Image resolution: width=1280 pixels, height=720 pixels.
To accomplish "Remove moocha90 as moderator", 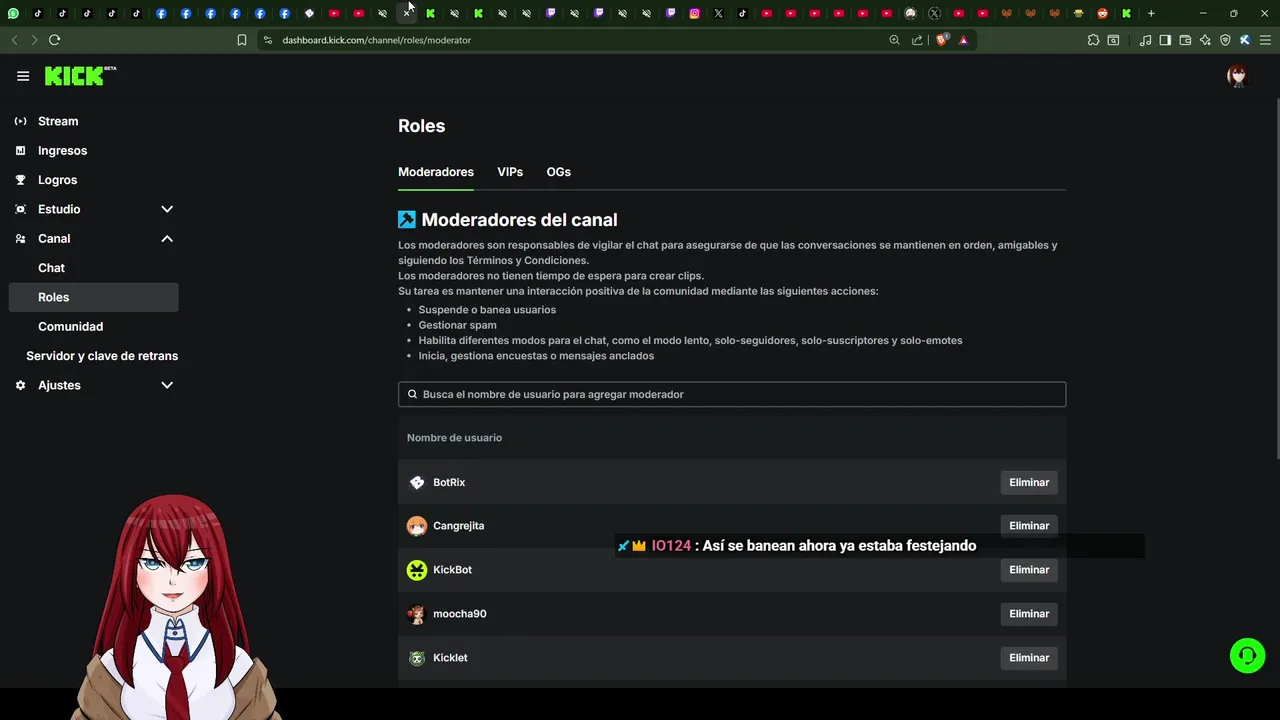I will click(1029, 614).
